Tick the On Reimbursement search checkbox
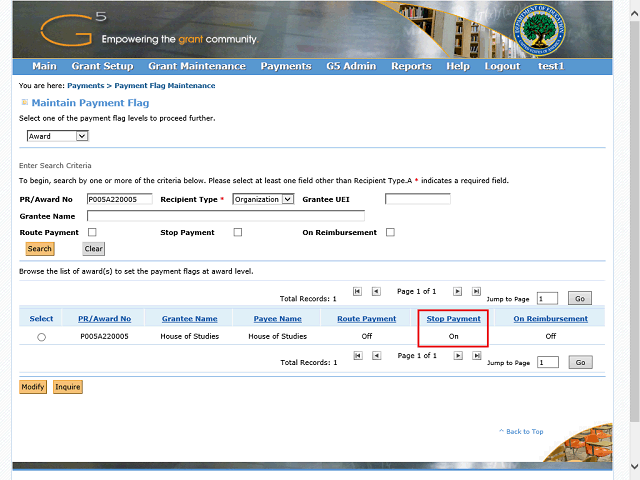Image resolution: width=640 pixels, height=480 pixels. tap(390, 232)
